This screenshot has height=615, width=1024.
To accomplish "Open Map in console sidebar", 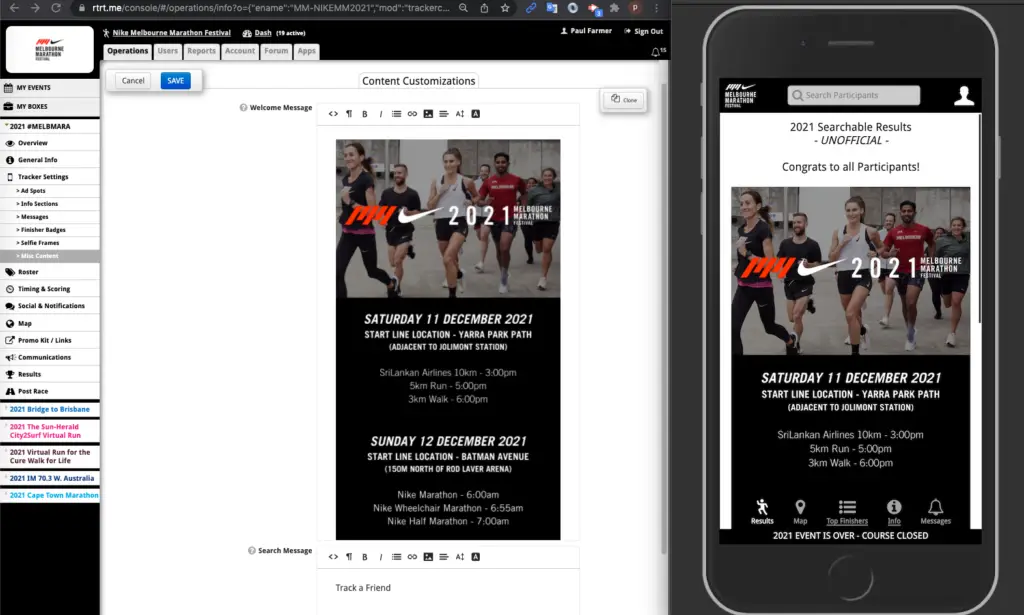I will pos(50,323).
